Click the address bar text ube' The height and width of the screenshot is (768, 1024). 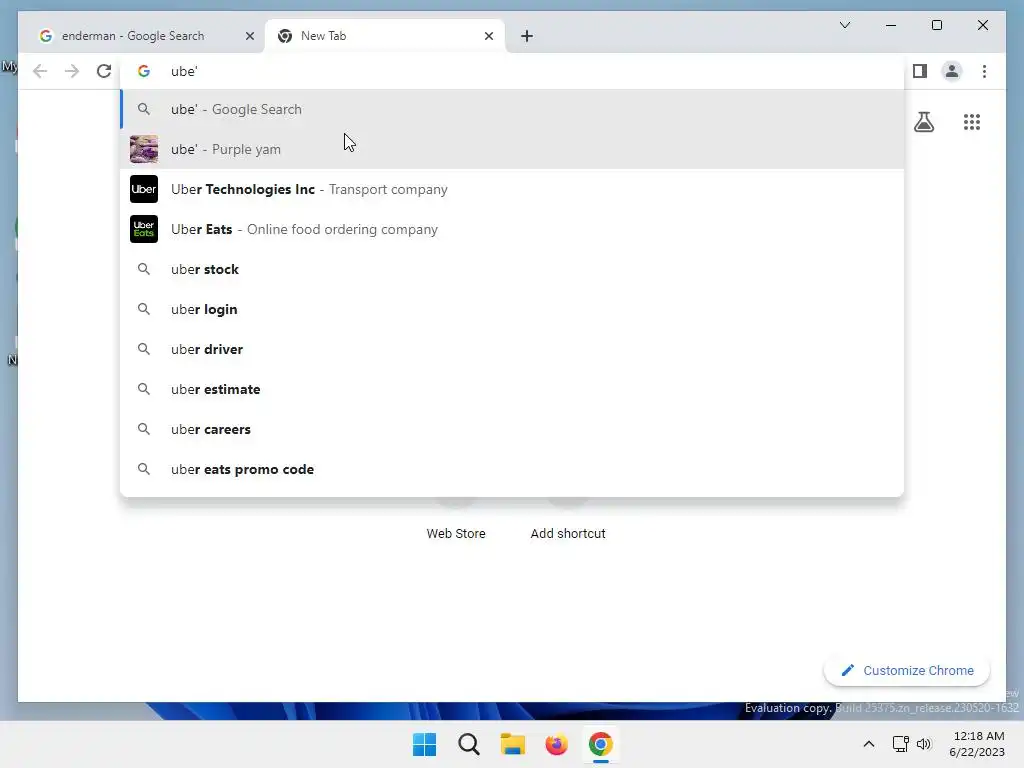pos(184,71)
